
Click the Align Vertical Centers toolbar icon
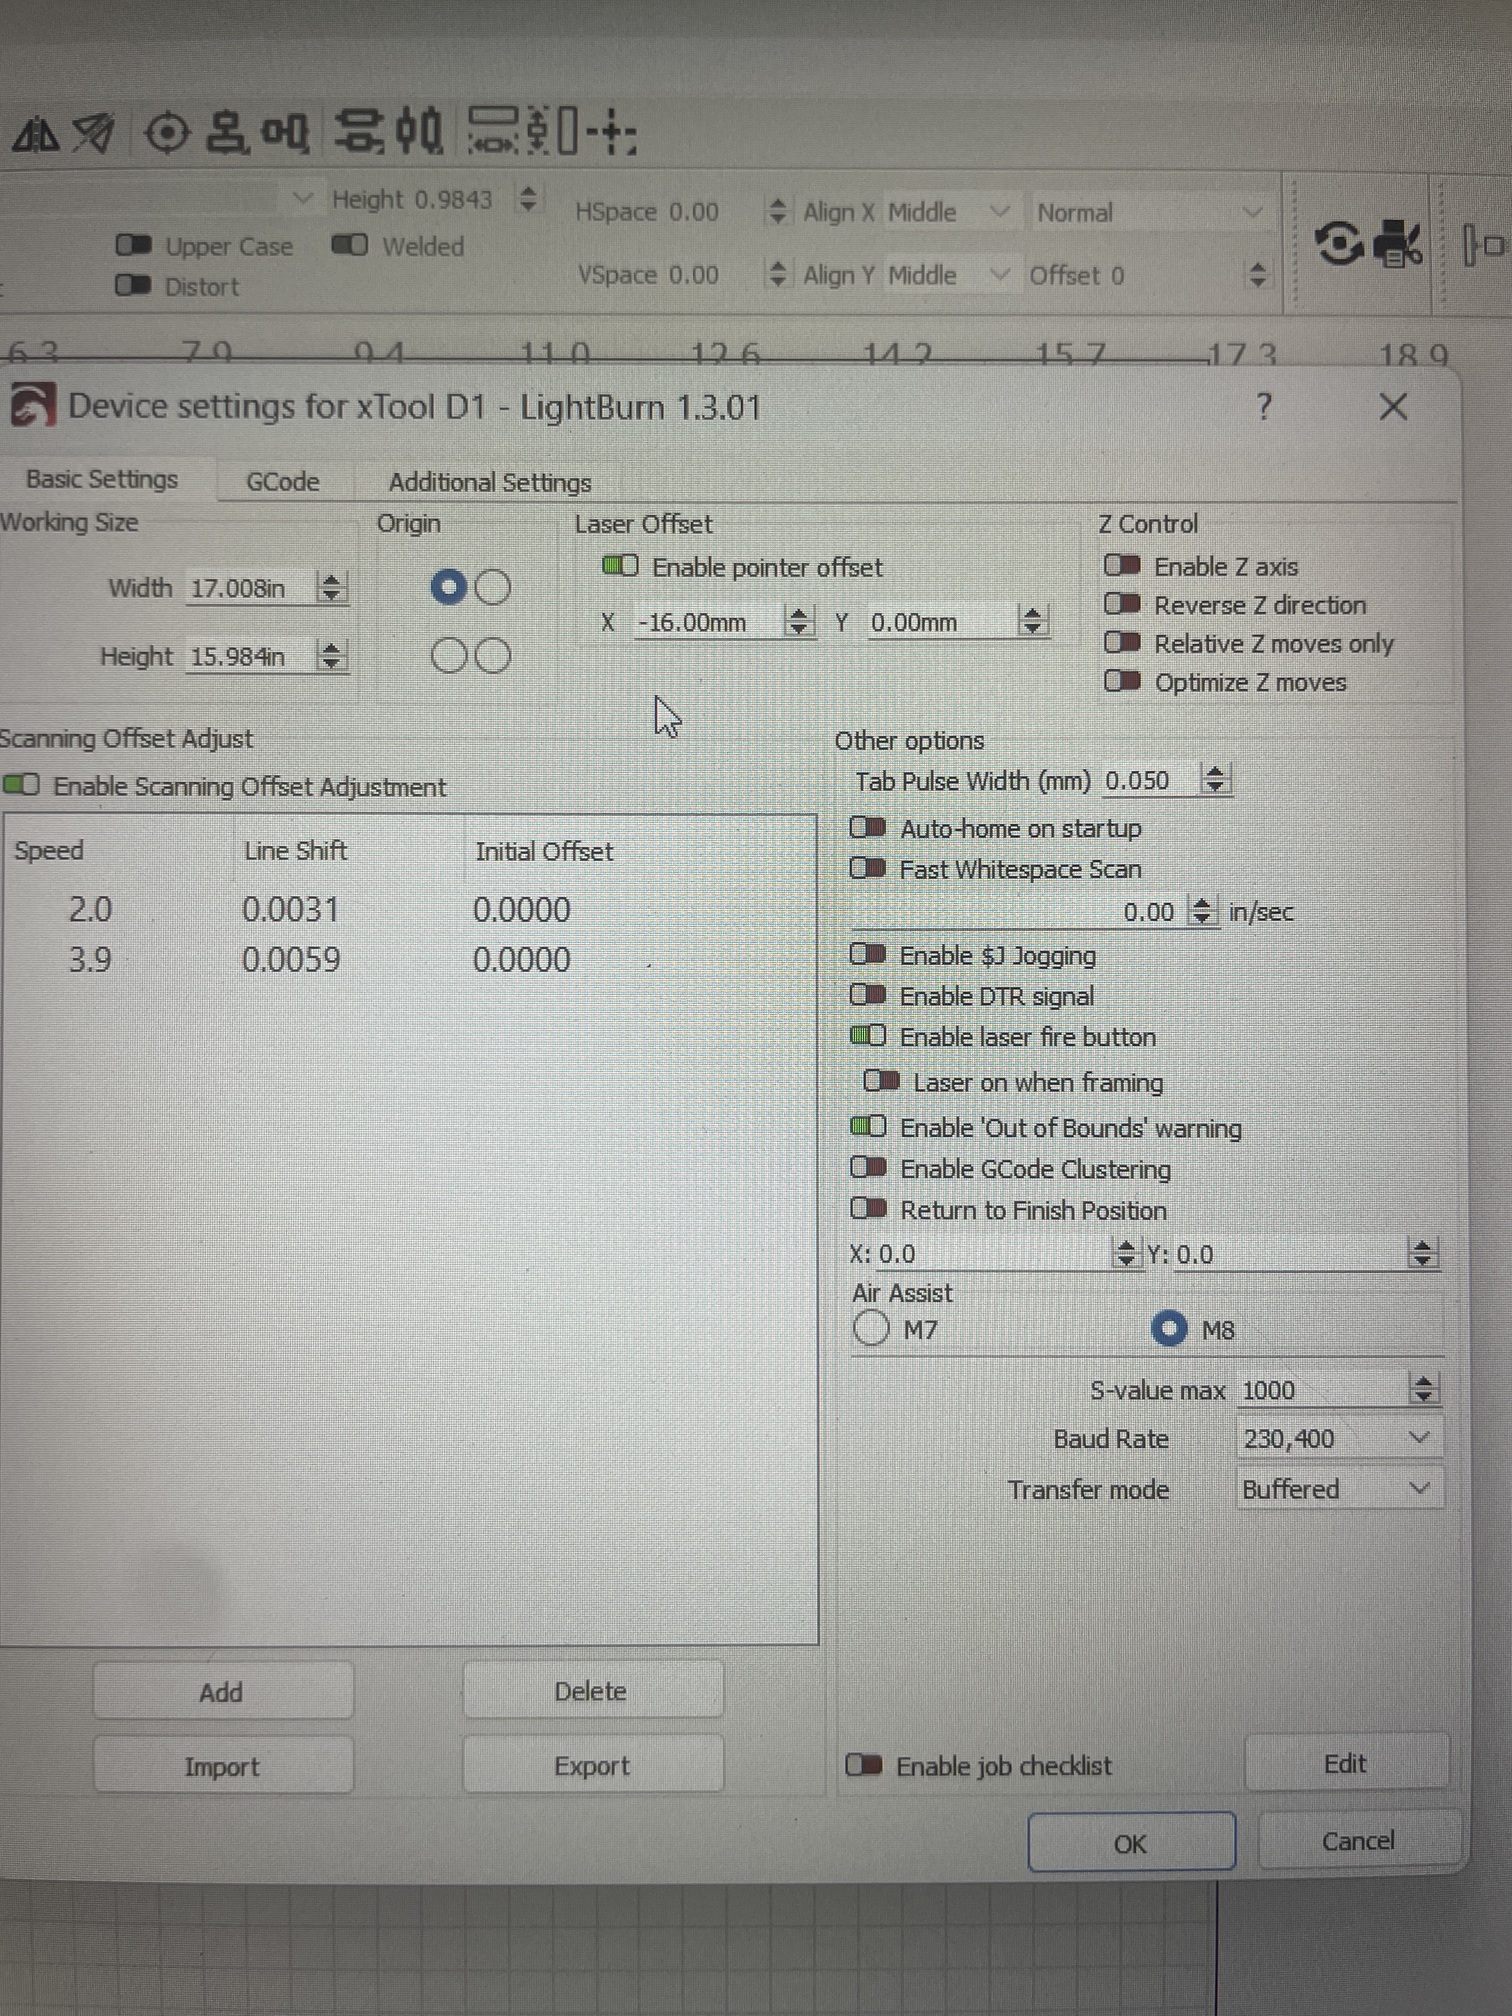(228, 132)
